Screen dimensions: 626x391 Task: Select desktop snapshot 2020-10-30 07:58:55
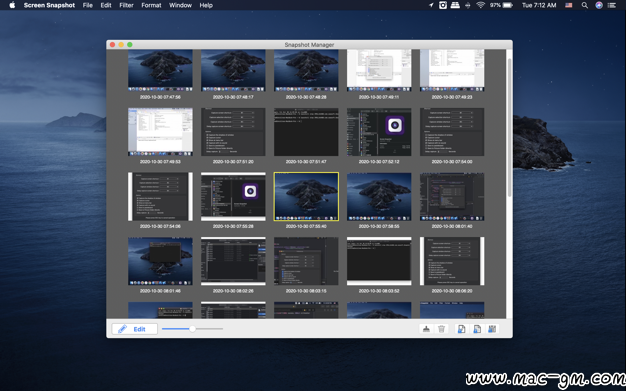tap(379, 196)
